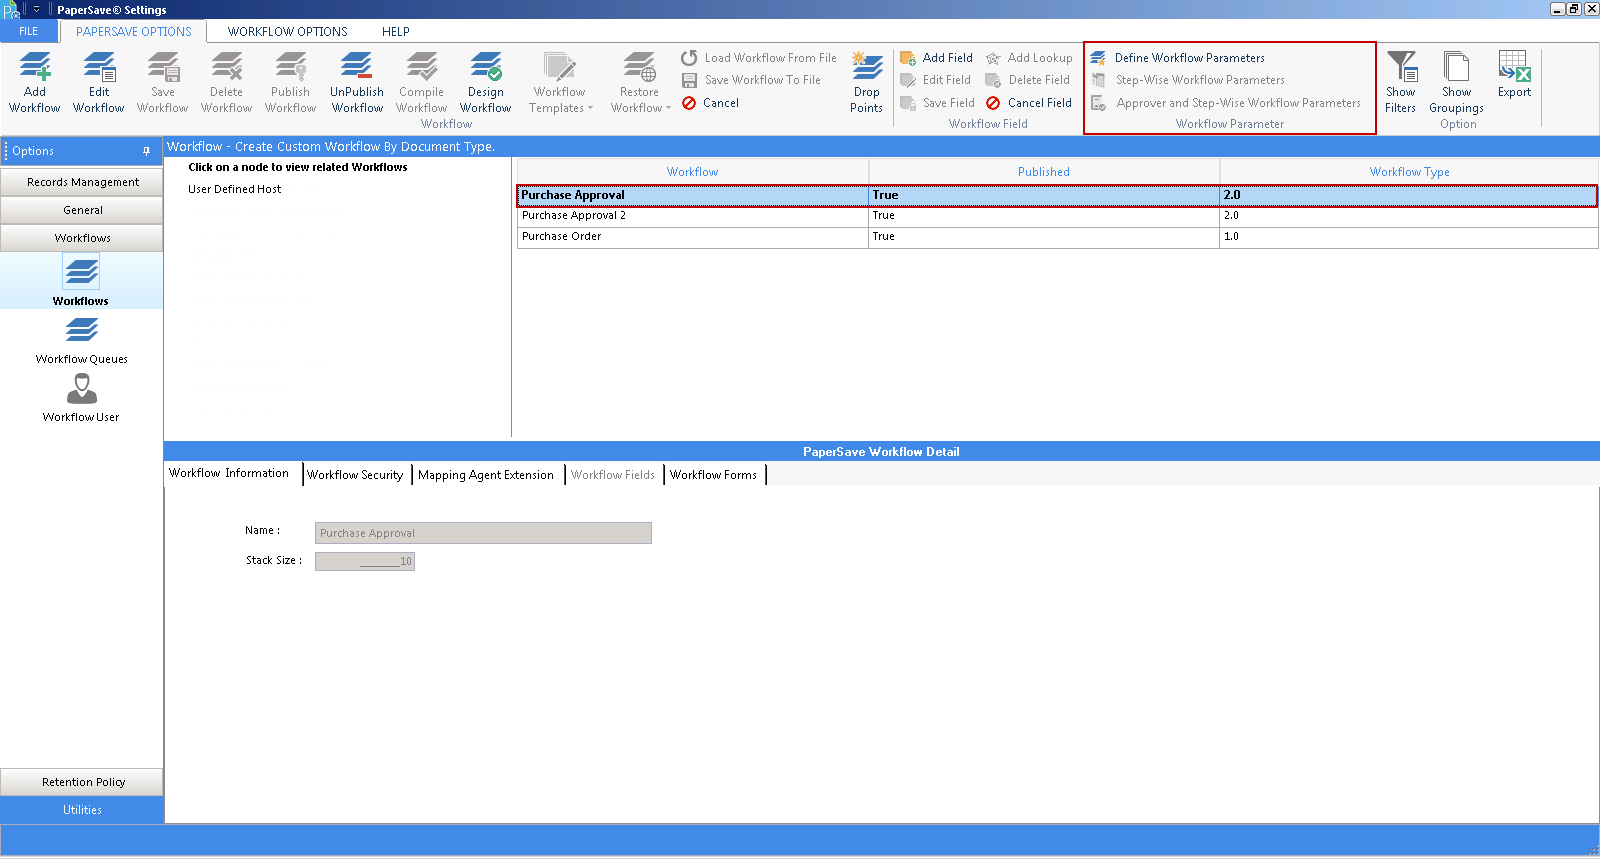Switch to the Workflow Information tab
The height and width of the screenshot is (859, 1600).
pos(229,473)
